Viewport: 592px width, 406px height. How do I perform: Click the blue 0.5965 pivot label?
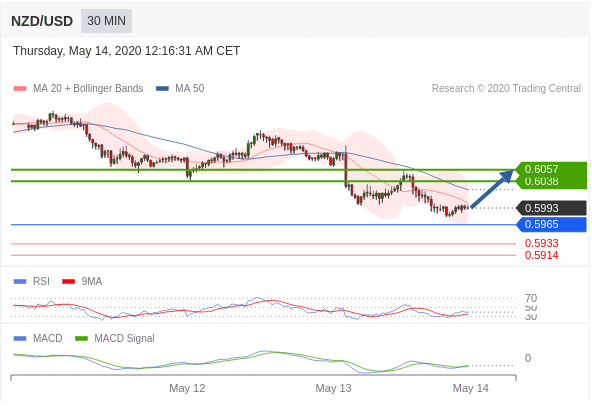(551, 224)
